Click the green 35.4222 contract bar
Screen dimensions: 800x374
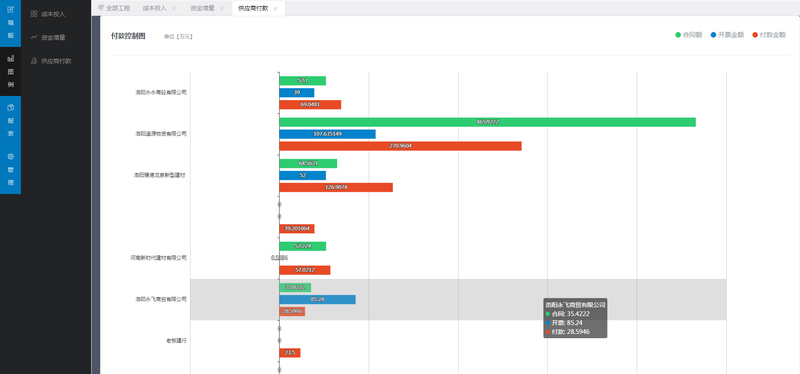pos(295,287)
